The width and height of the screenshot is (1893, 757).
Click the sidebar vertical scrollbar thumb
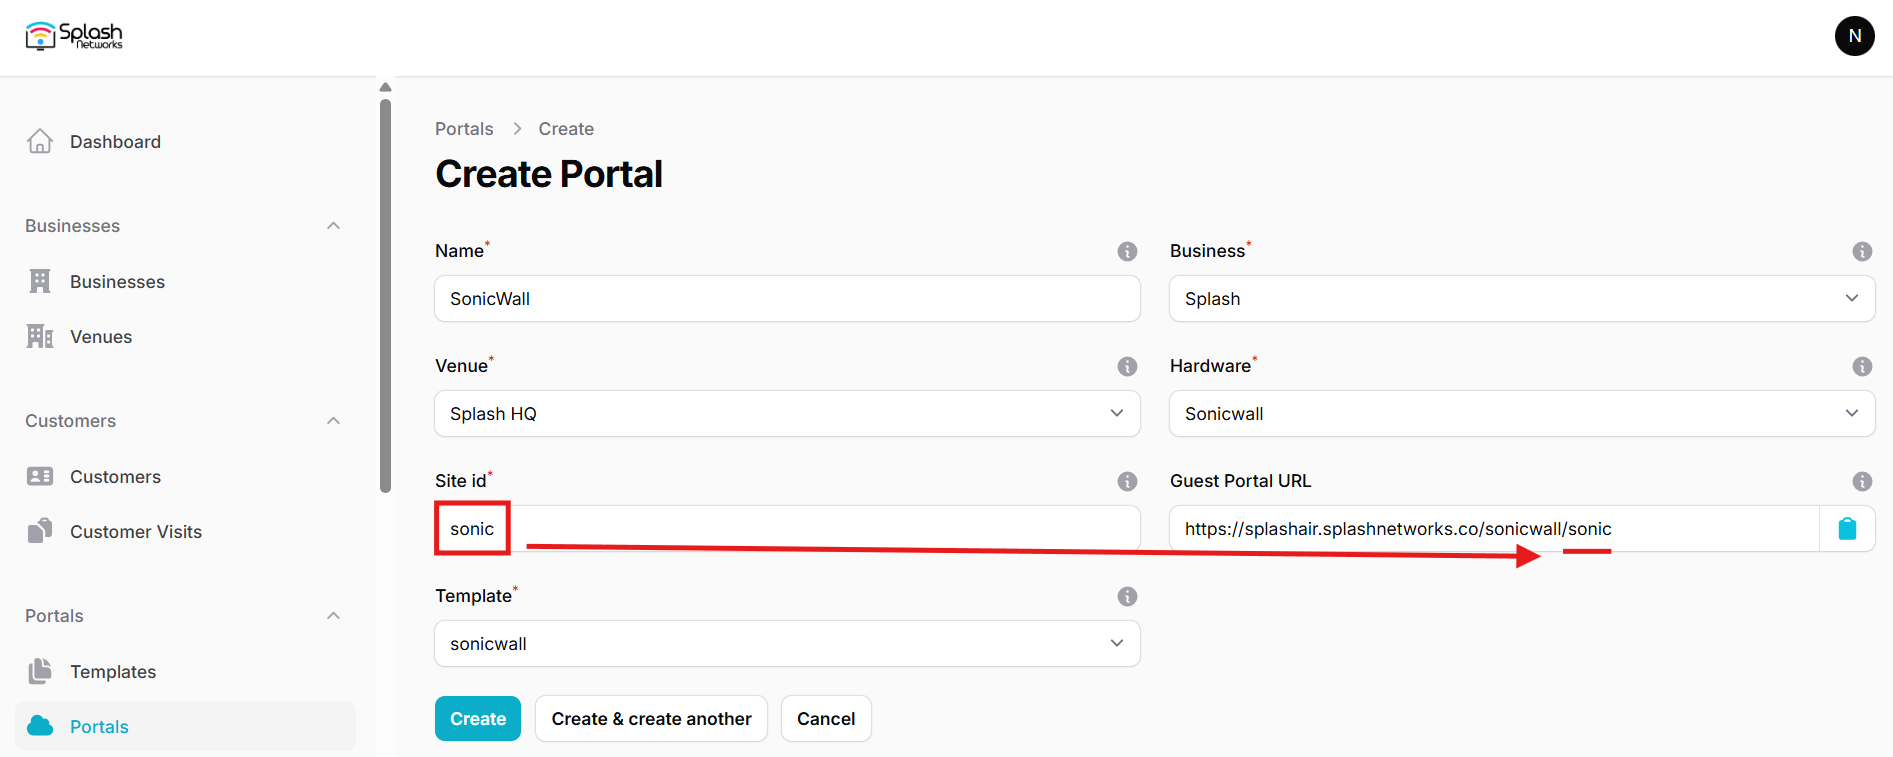(x=385, y=295)
